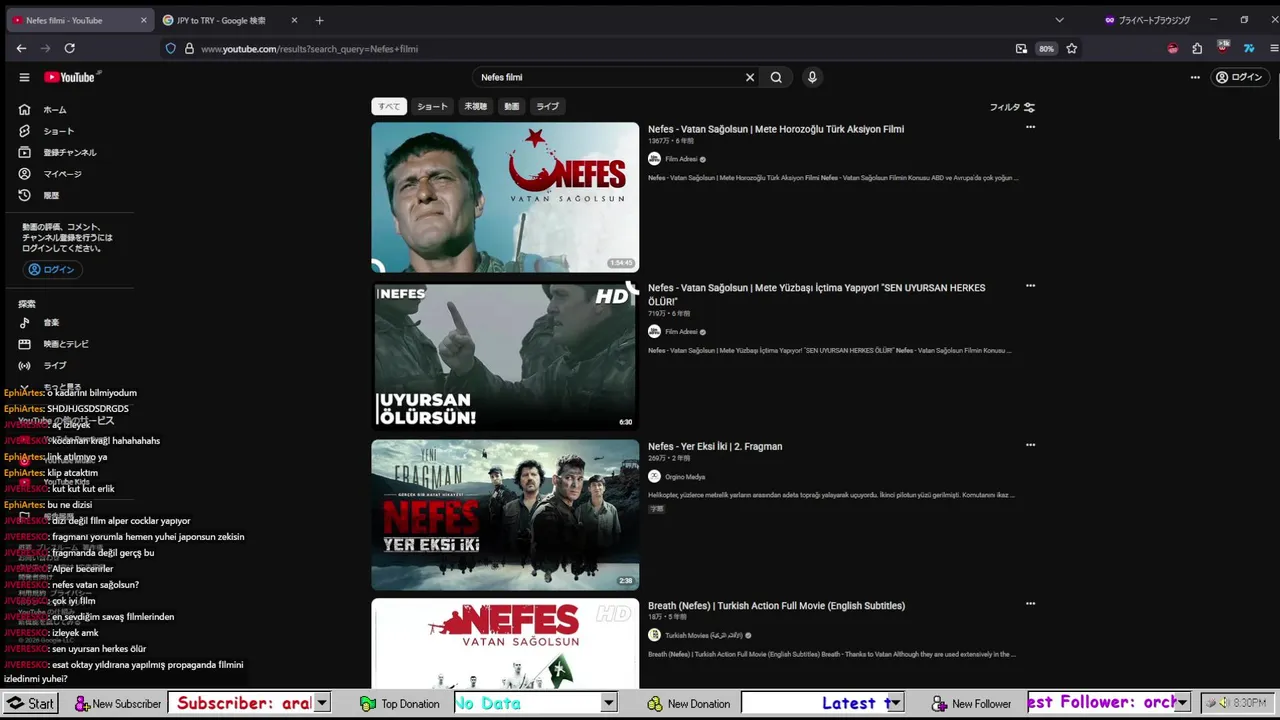Open more options for the Türk Aksiyon Filmi result
Screen dimensions: 1280x720
[x=1030, y=127]
